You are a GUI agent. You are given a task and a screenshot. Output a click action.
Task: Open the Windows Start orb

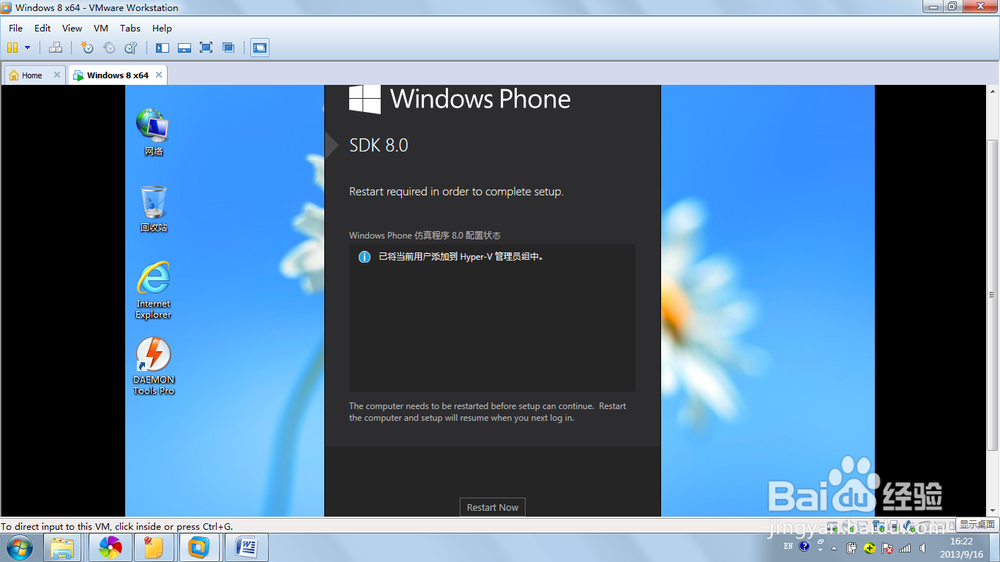click(19, 548)
